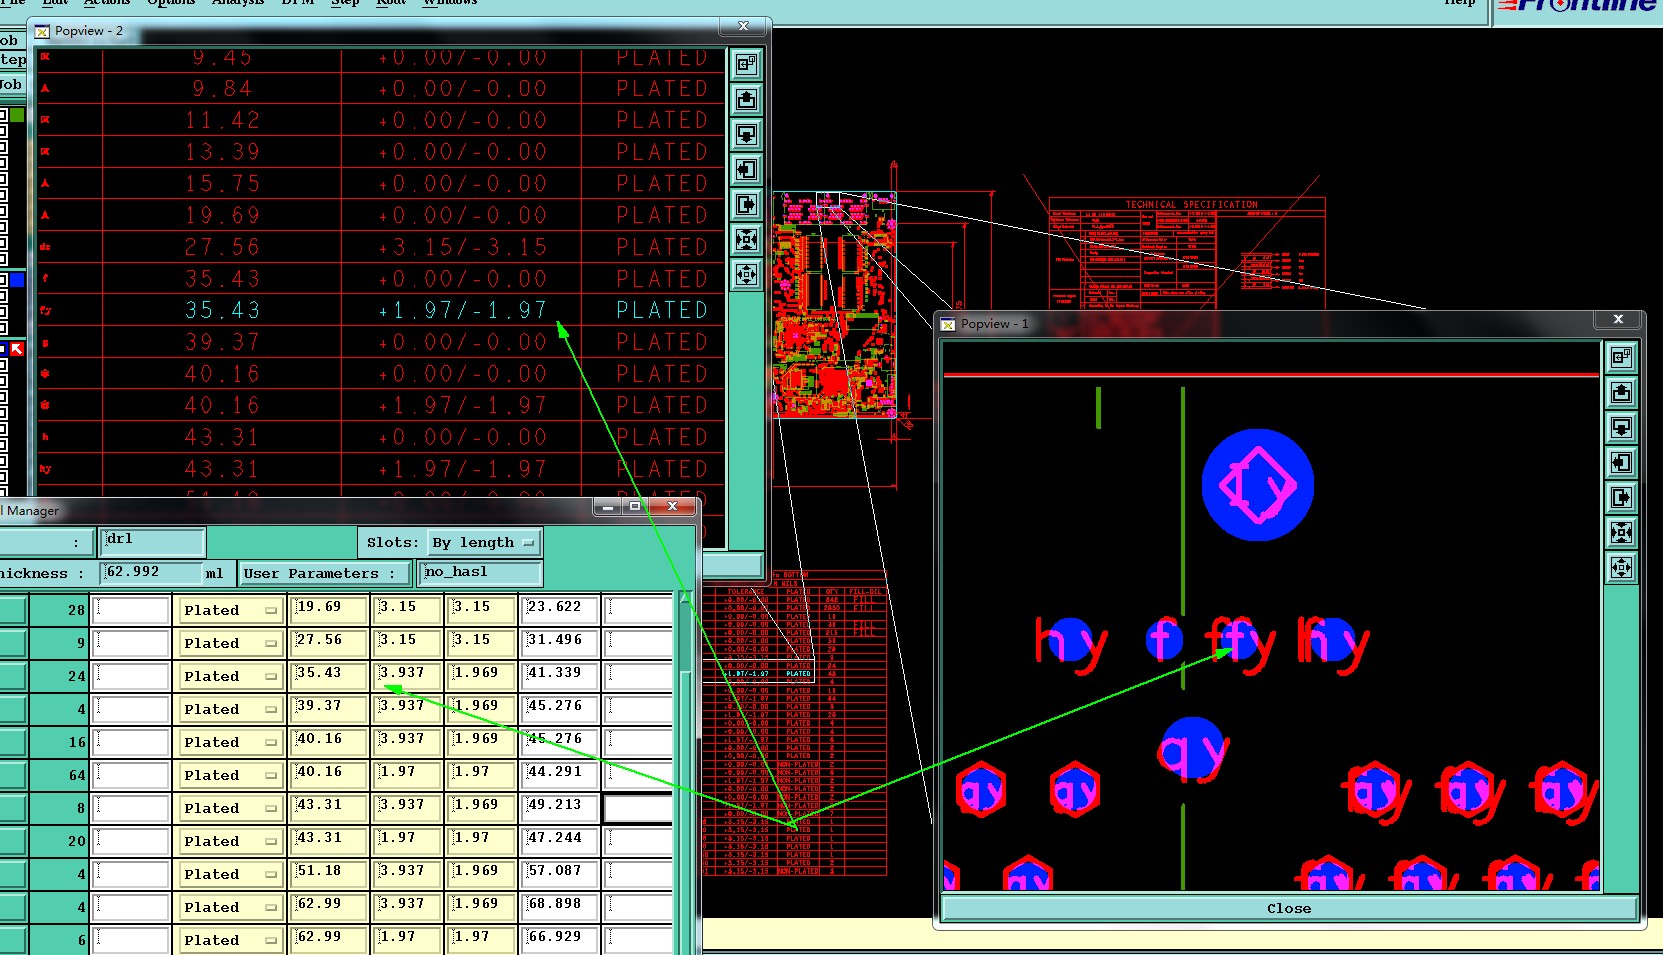Screen dimensions: 1663x955
Task: Open Plated dropdown for the 35.43 row
Action: click(229, 676)
